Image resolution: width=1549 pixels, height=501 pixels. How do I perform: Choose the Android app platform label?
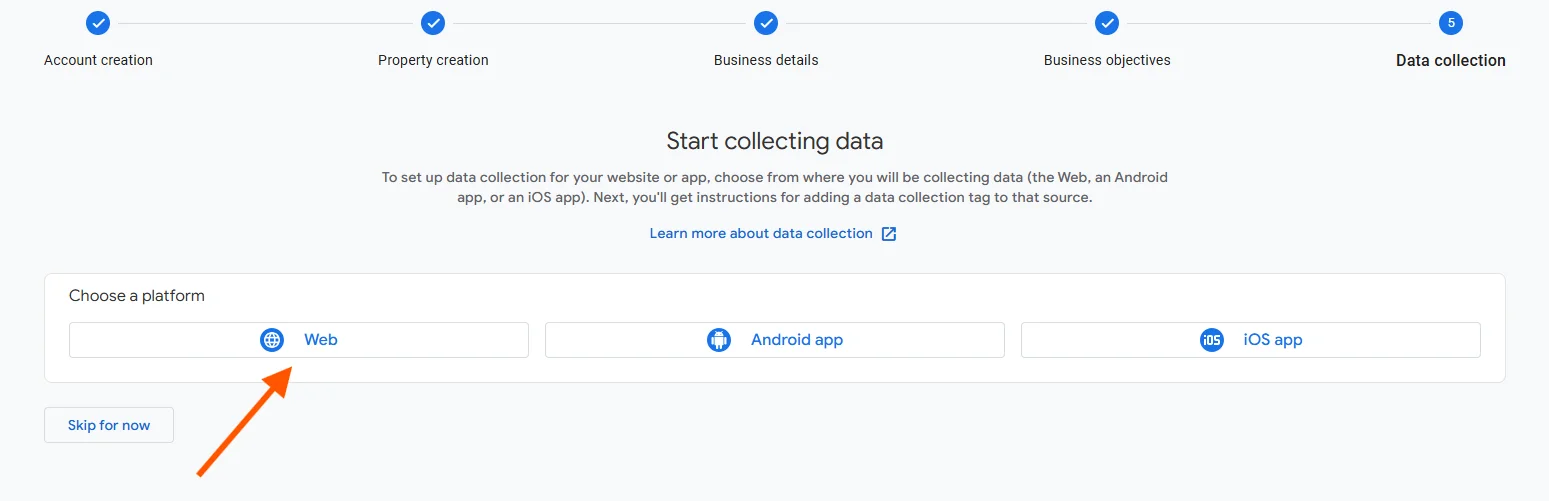pyautogui.click(x=797, y=340)
